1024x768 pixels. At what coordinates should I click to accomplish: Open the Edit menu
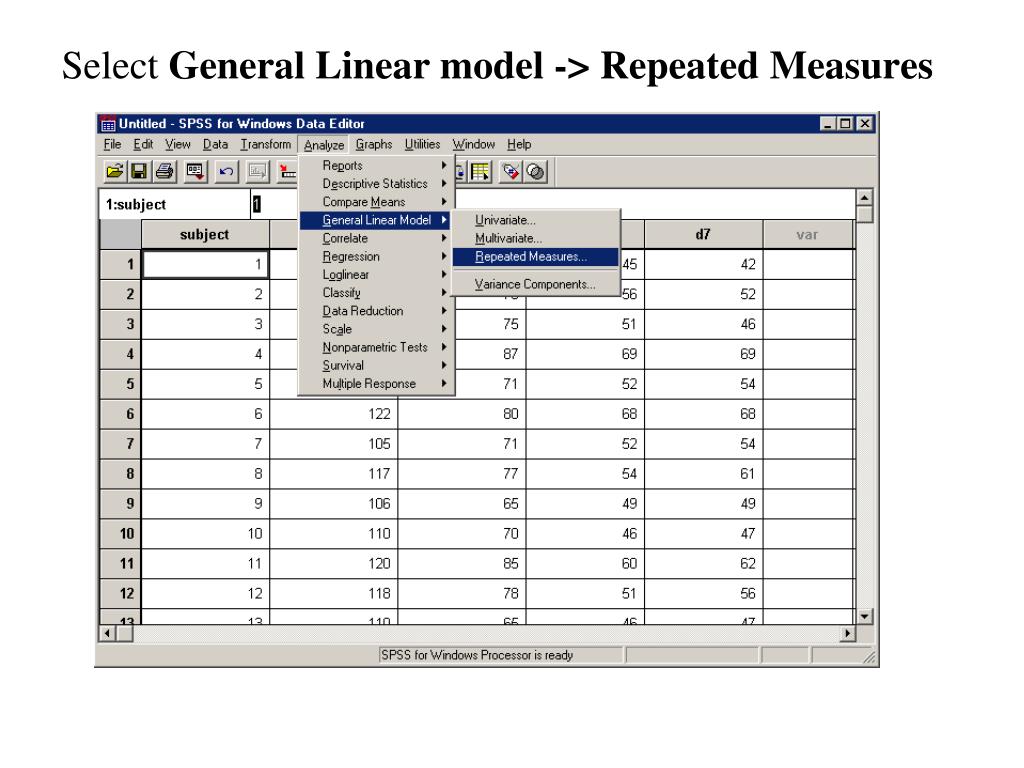click(143, 144)
